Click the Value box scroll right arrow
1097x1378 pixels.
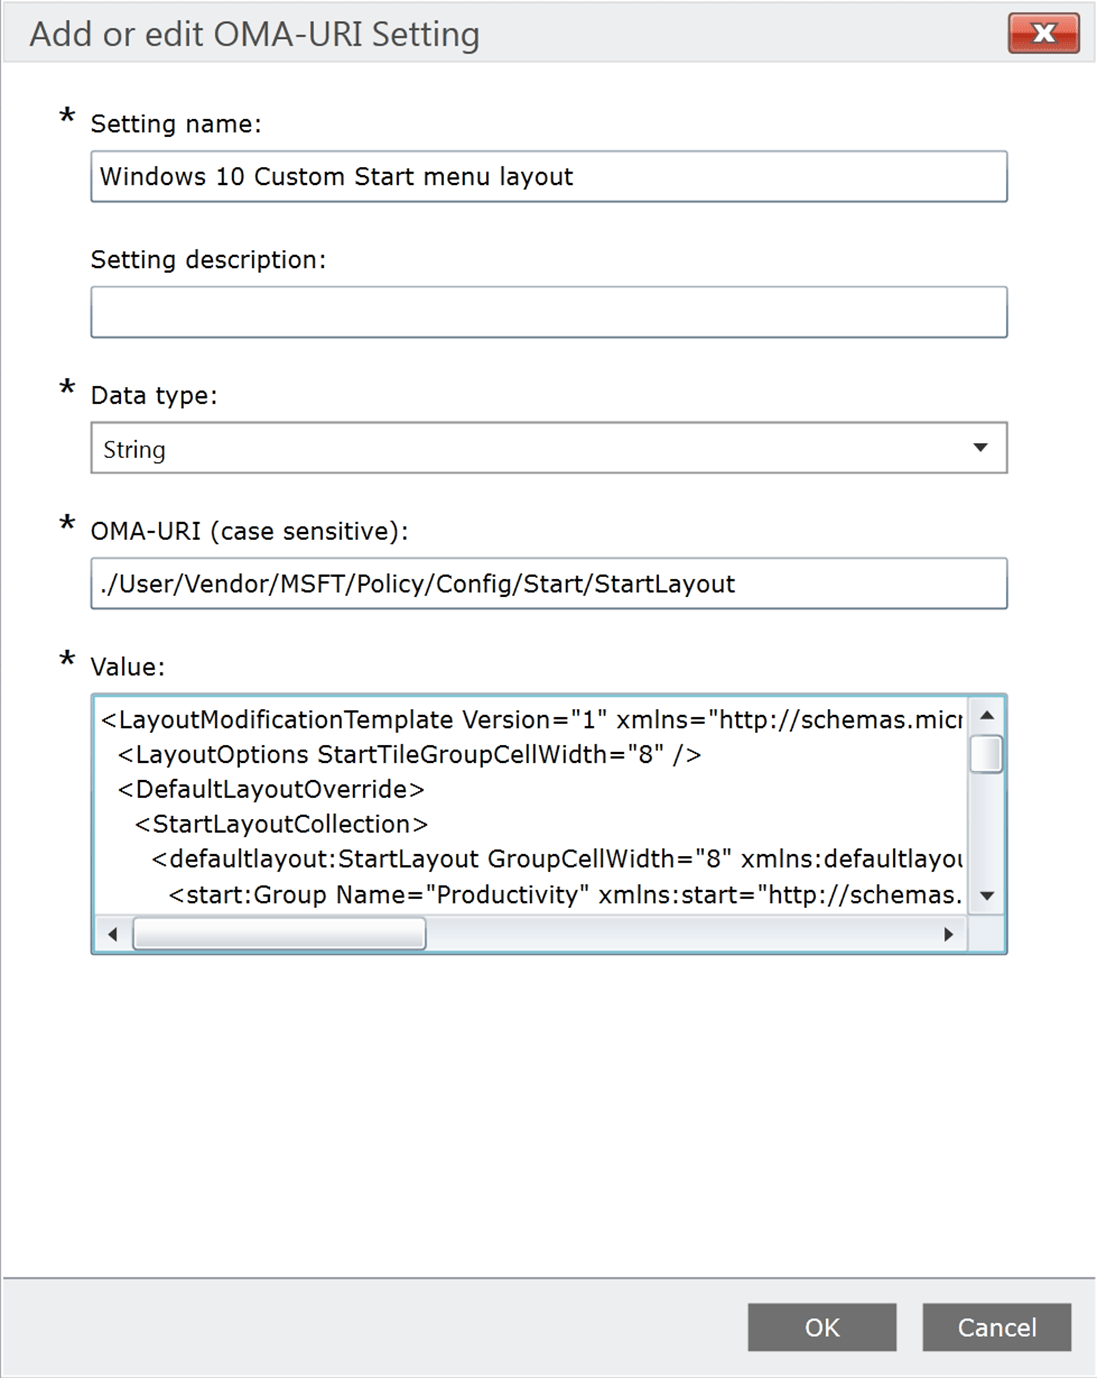tap(948, 934)
